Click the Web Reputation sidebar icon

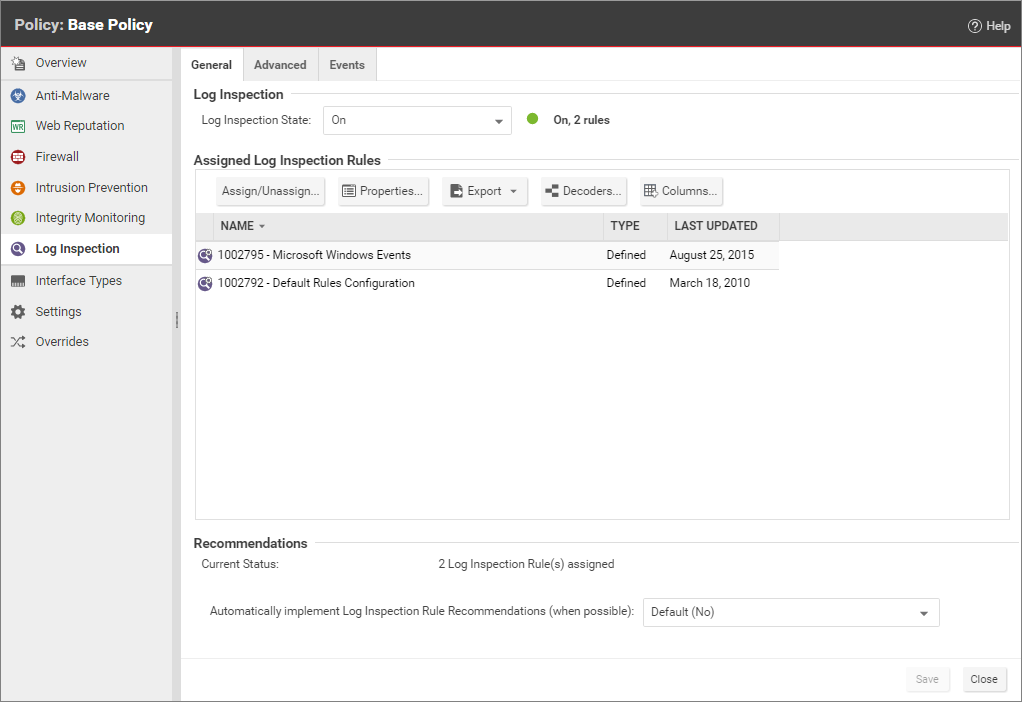tap(18, 126)
